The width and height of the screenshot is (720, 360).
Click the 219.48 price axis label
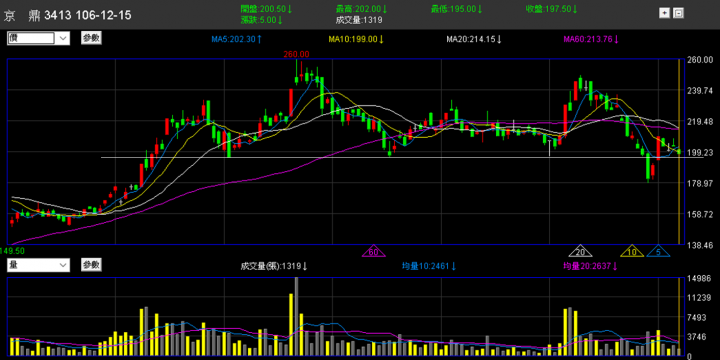pyautogui.click(x=699, y=122)
